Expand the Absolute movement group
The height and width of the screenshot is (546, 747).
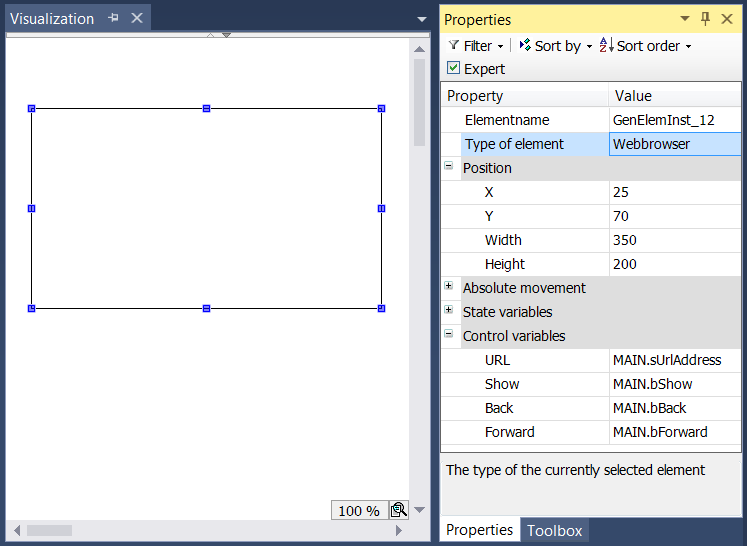click(x=449, y=286)
